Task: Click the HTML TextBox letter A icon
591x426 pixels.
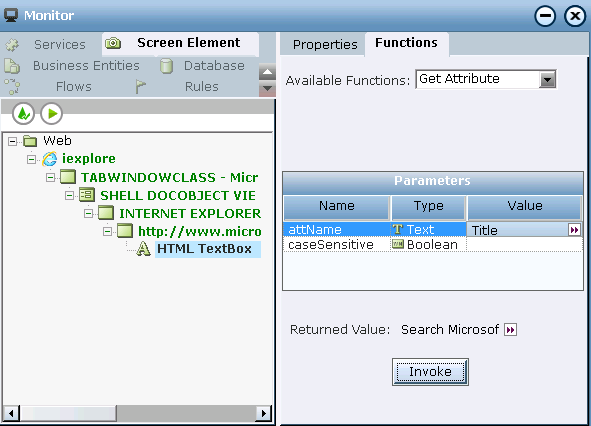Action: click(x=143, y=249)
